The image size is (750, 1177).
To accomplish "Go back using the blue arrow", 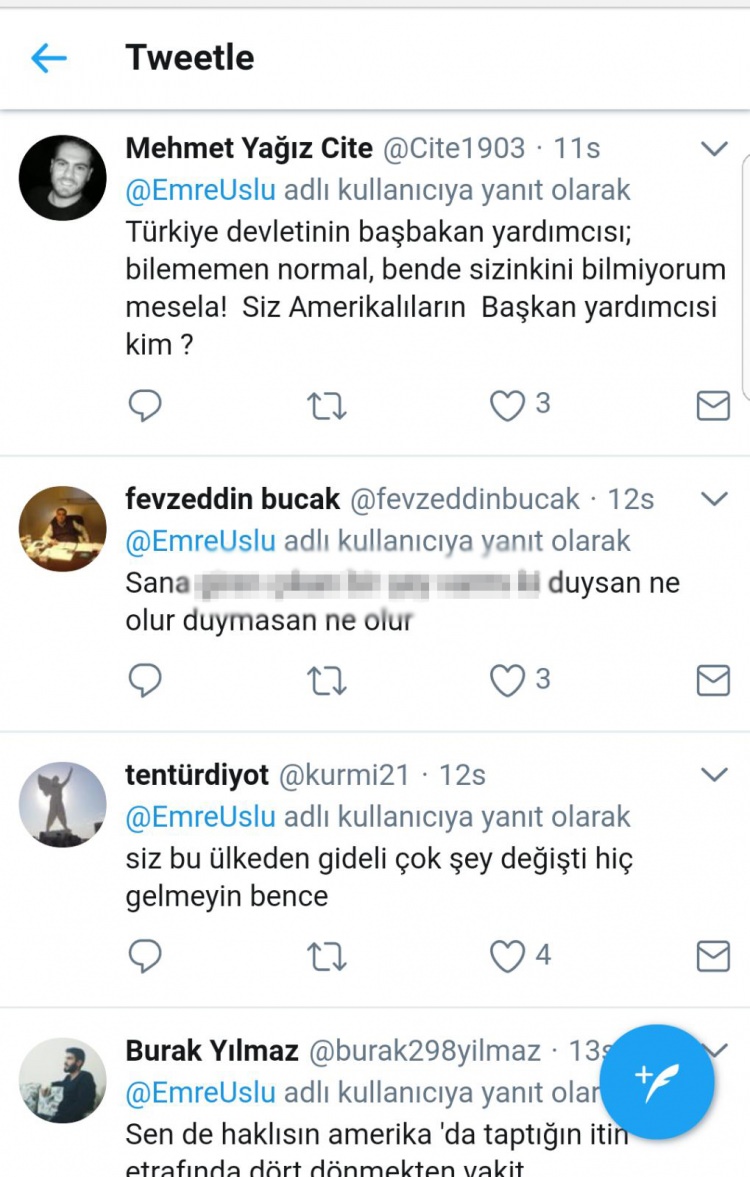I will 48,58.
